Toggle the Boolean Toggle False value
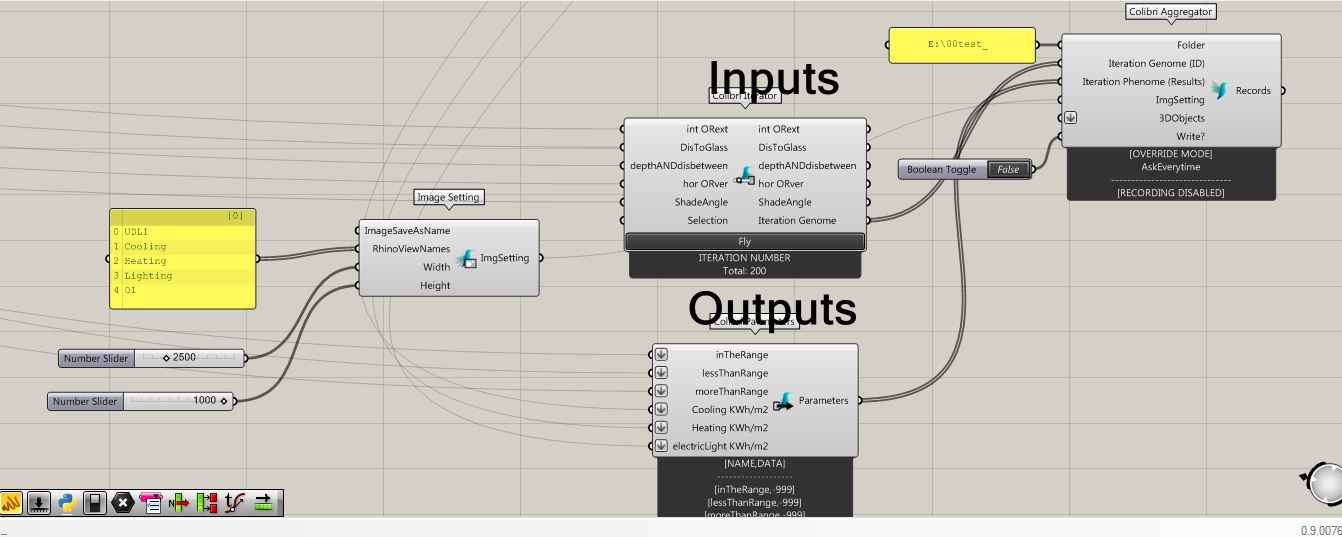 [1008, 170]
